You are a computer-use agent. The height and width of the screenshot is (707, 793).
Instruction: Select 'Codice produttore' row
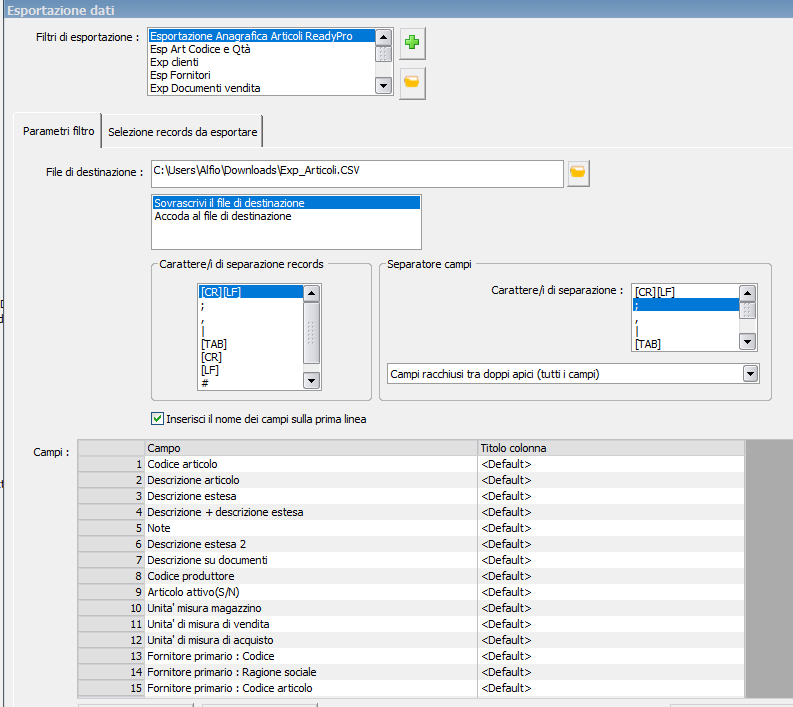tap(311, 576)
